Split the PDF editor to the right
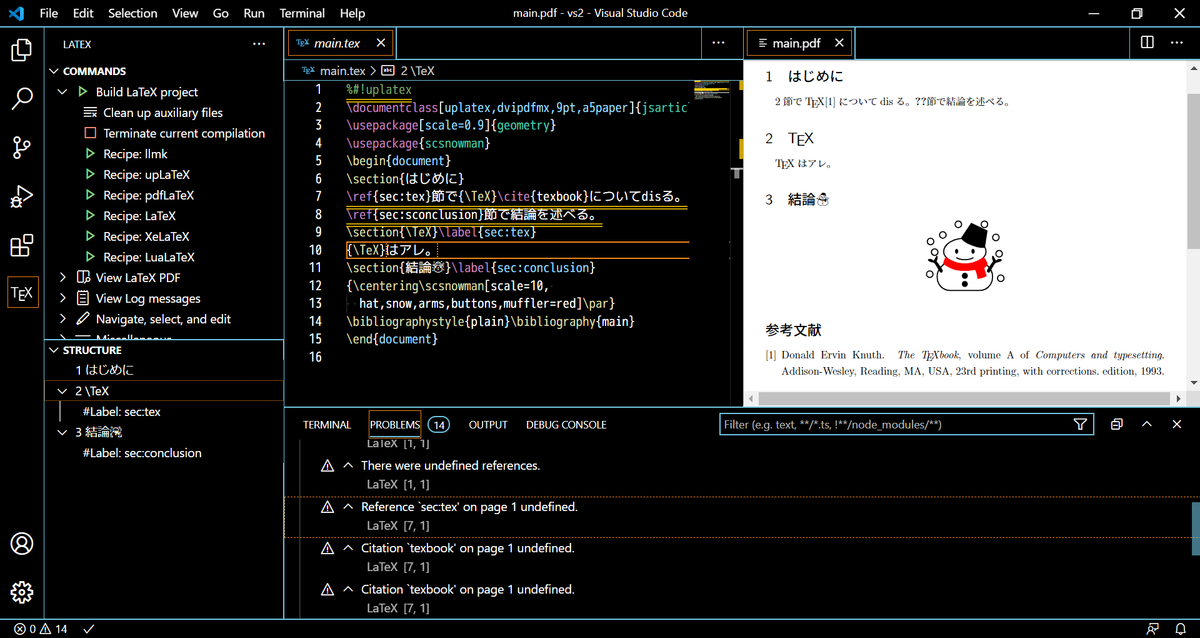Screen dimensions: 1200x638 point(1147,43)
